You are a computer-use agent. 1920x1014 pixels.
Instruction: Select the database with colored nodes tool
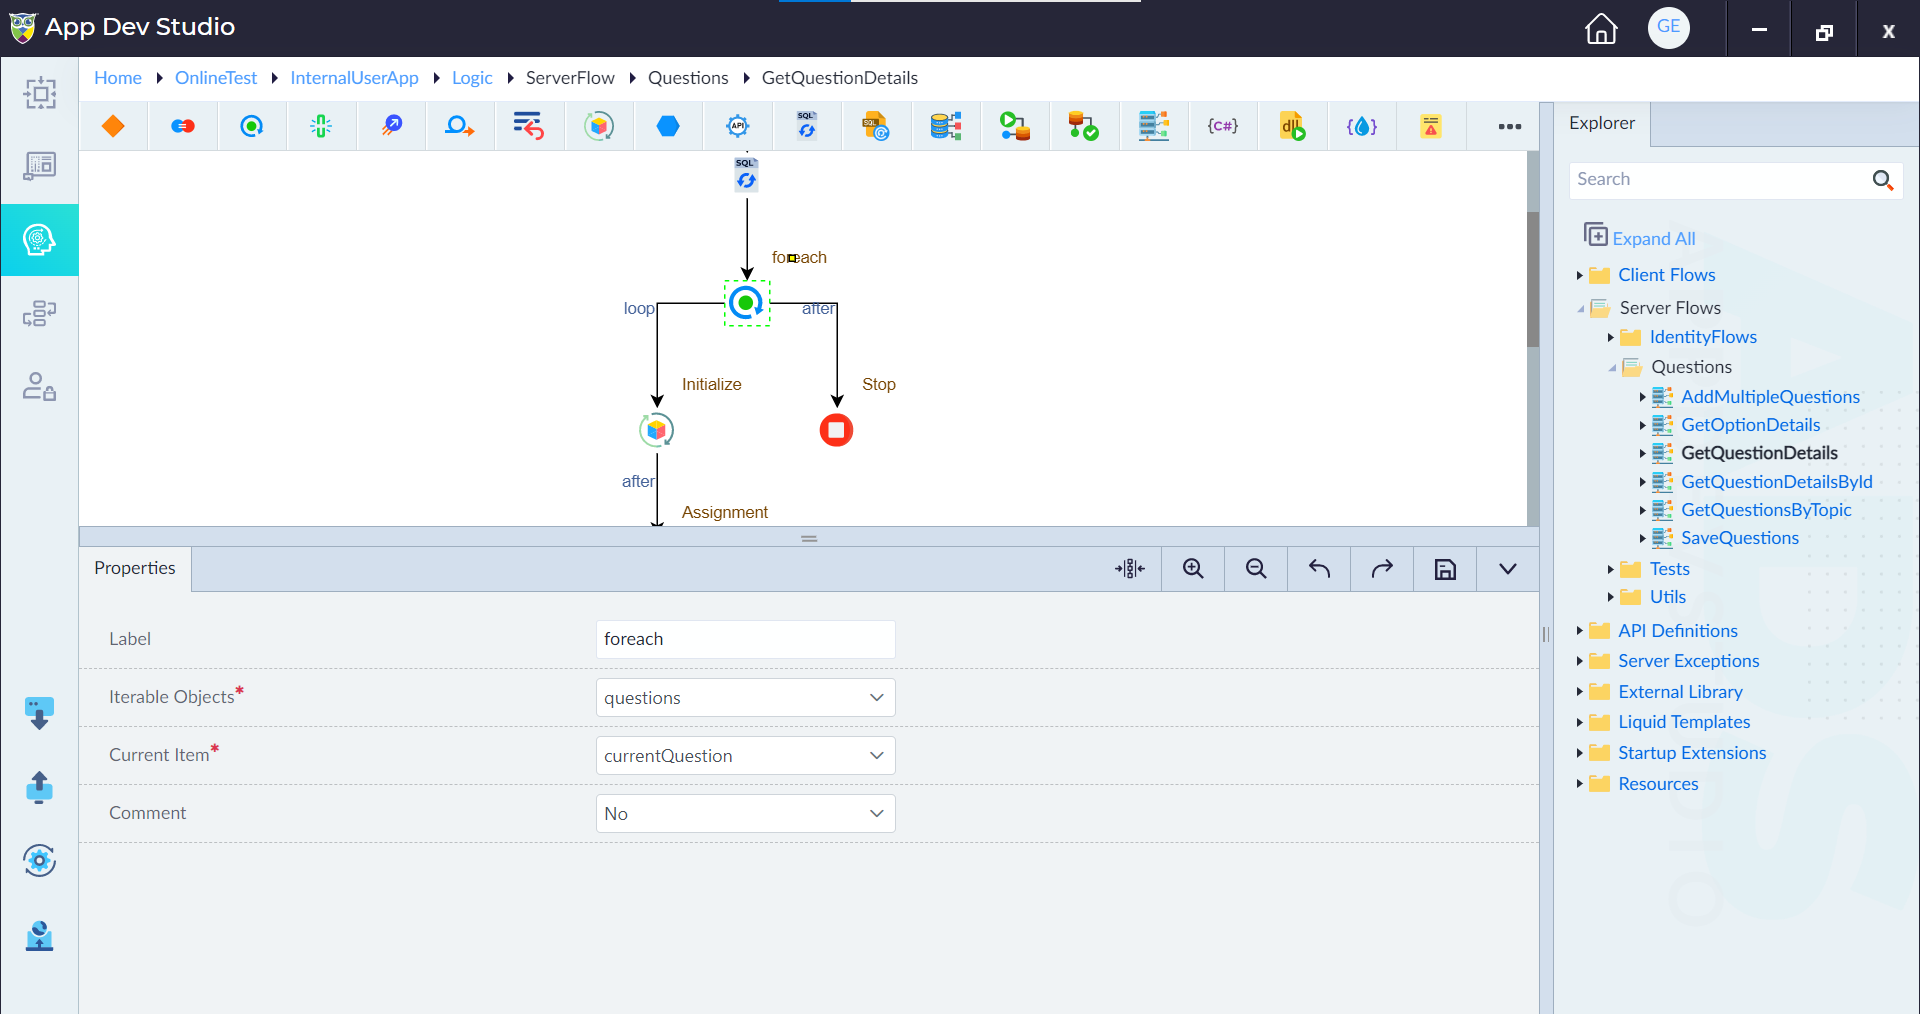(x=946, y=126)
